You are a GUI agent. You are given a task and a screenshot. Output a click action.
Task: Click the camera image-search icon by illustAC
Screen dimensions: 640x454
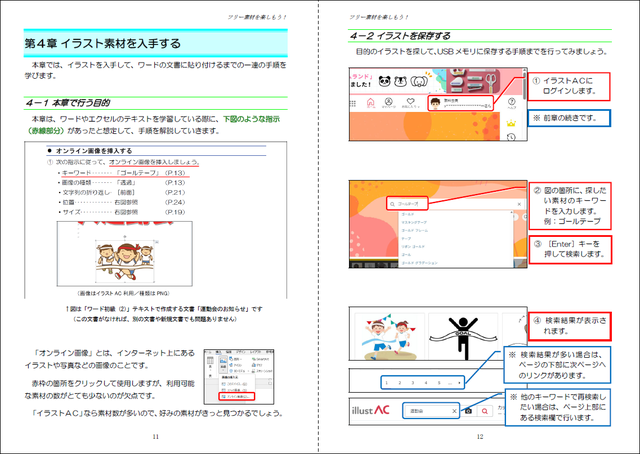pos(469,411)
